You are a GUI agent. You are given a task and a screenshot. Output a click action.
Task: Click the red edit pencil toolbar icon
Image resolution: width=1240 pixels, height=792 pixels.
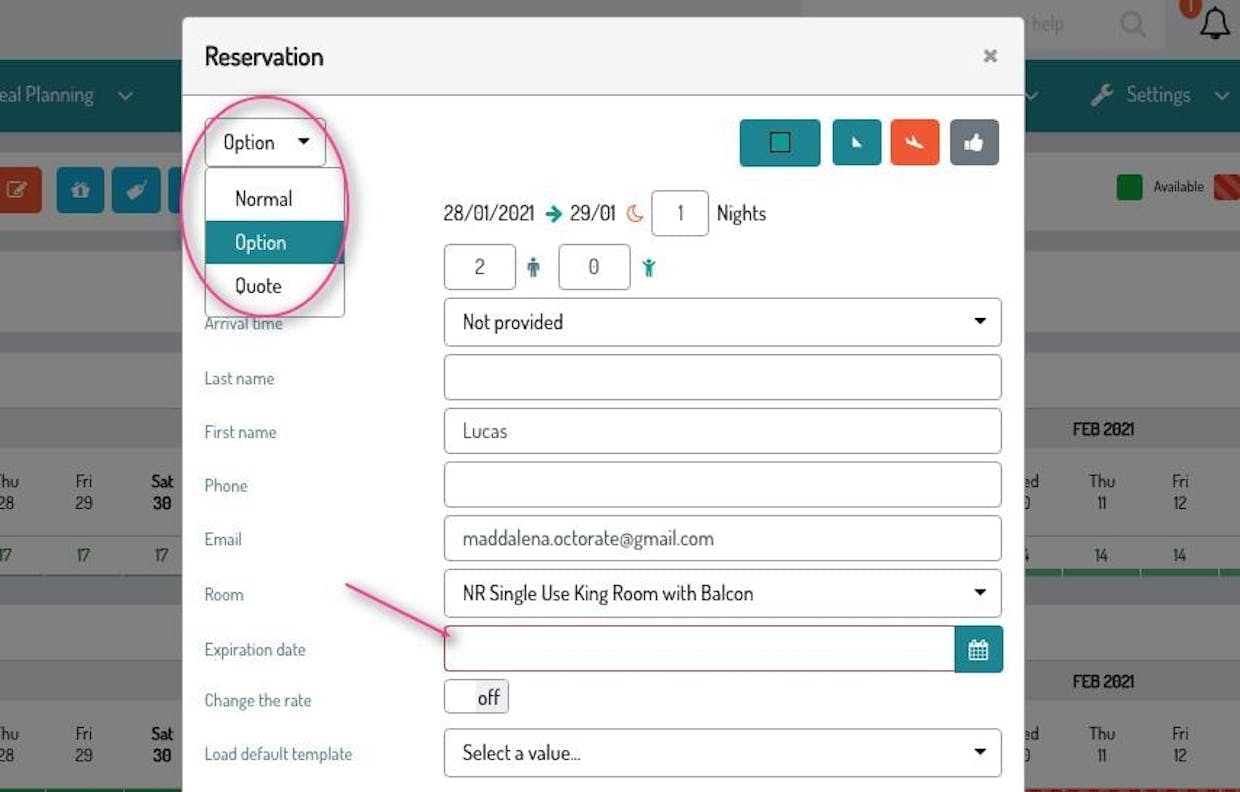point(17,190)
